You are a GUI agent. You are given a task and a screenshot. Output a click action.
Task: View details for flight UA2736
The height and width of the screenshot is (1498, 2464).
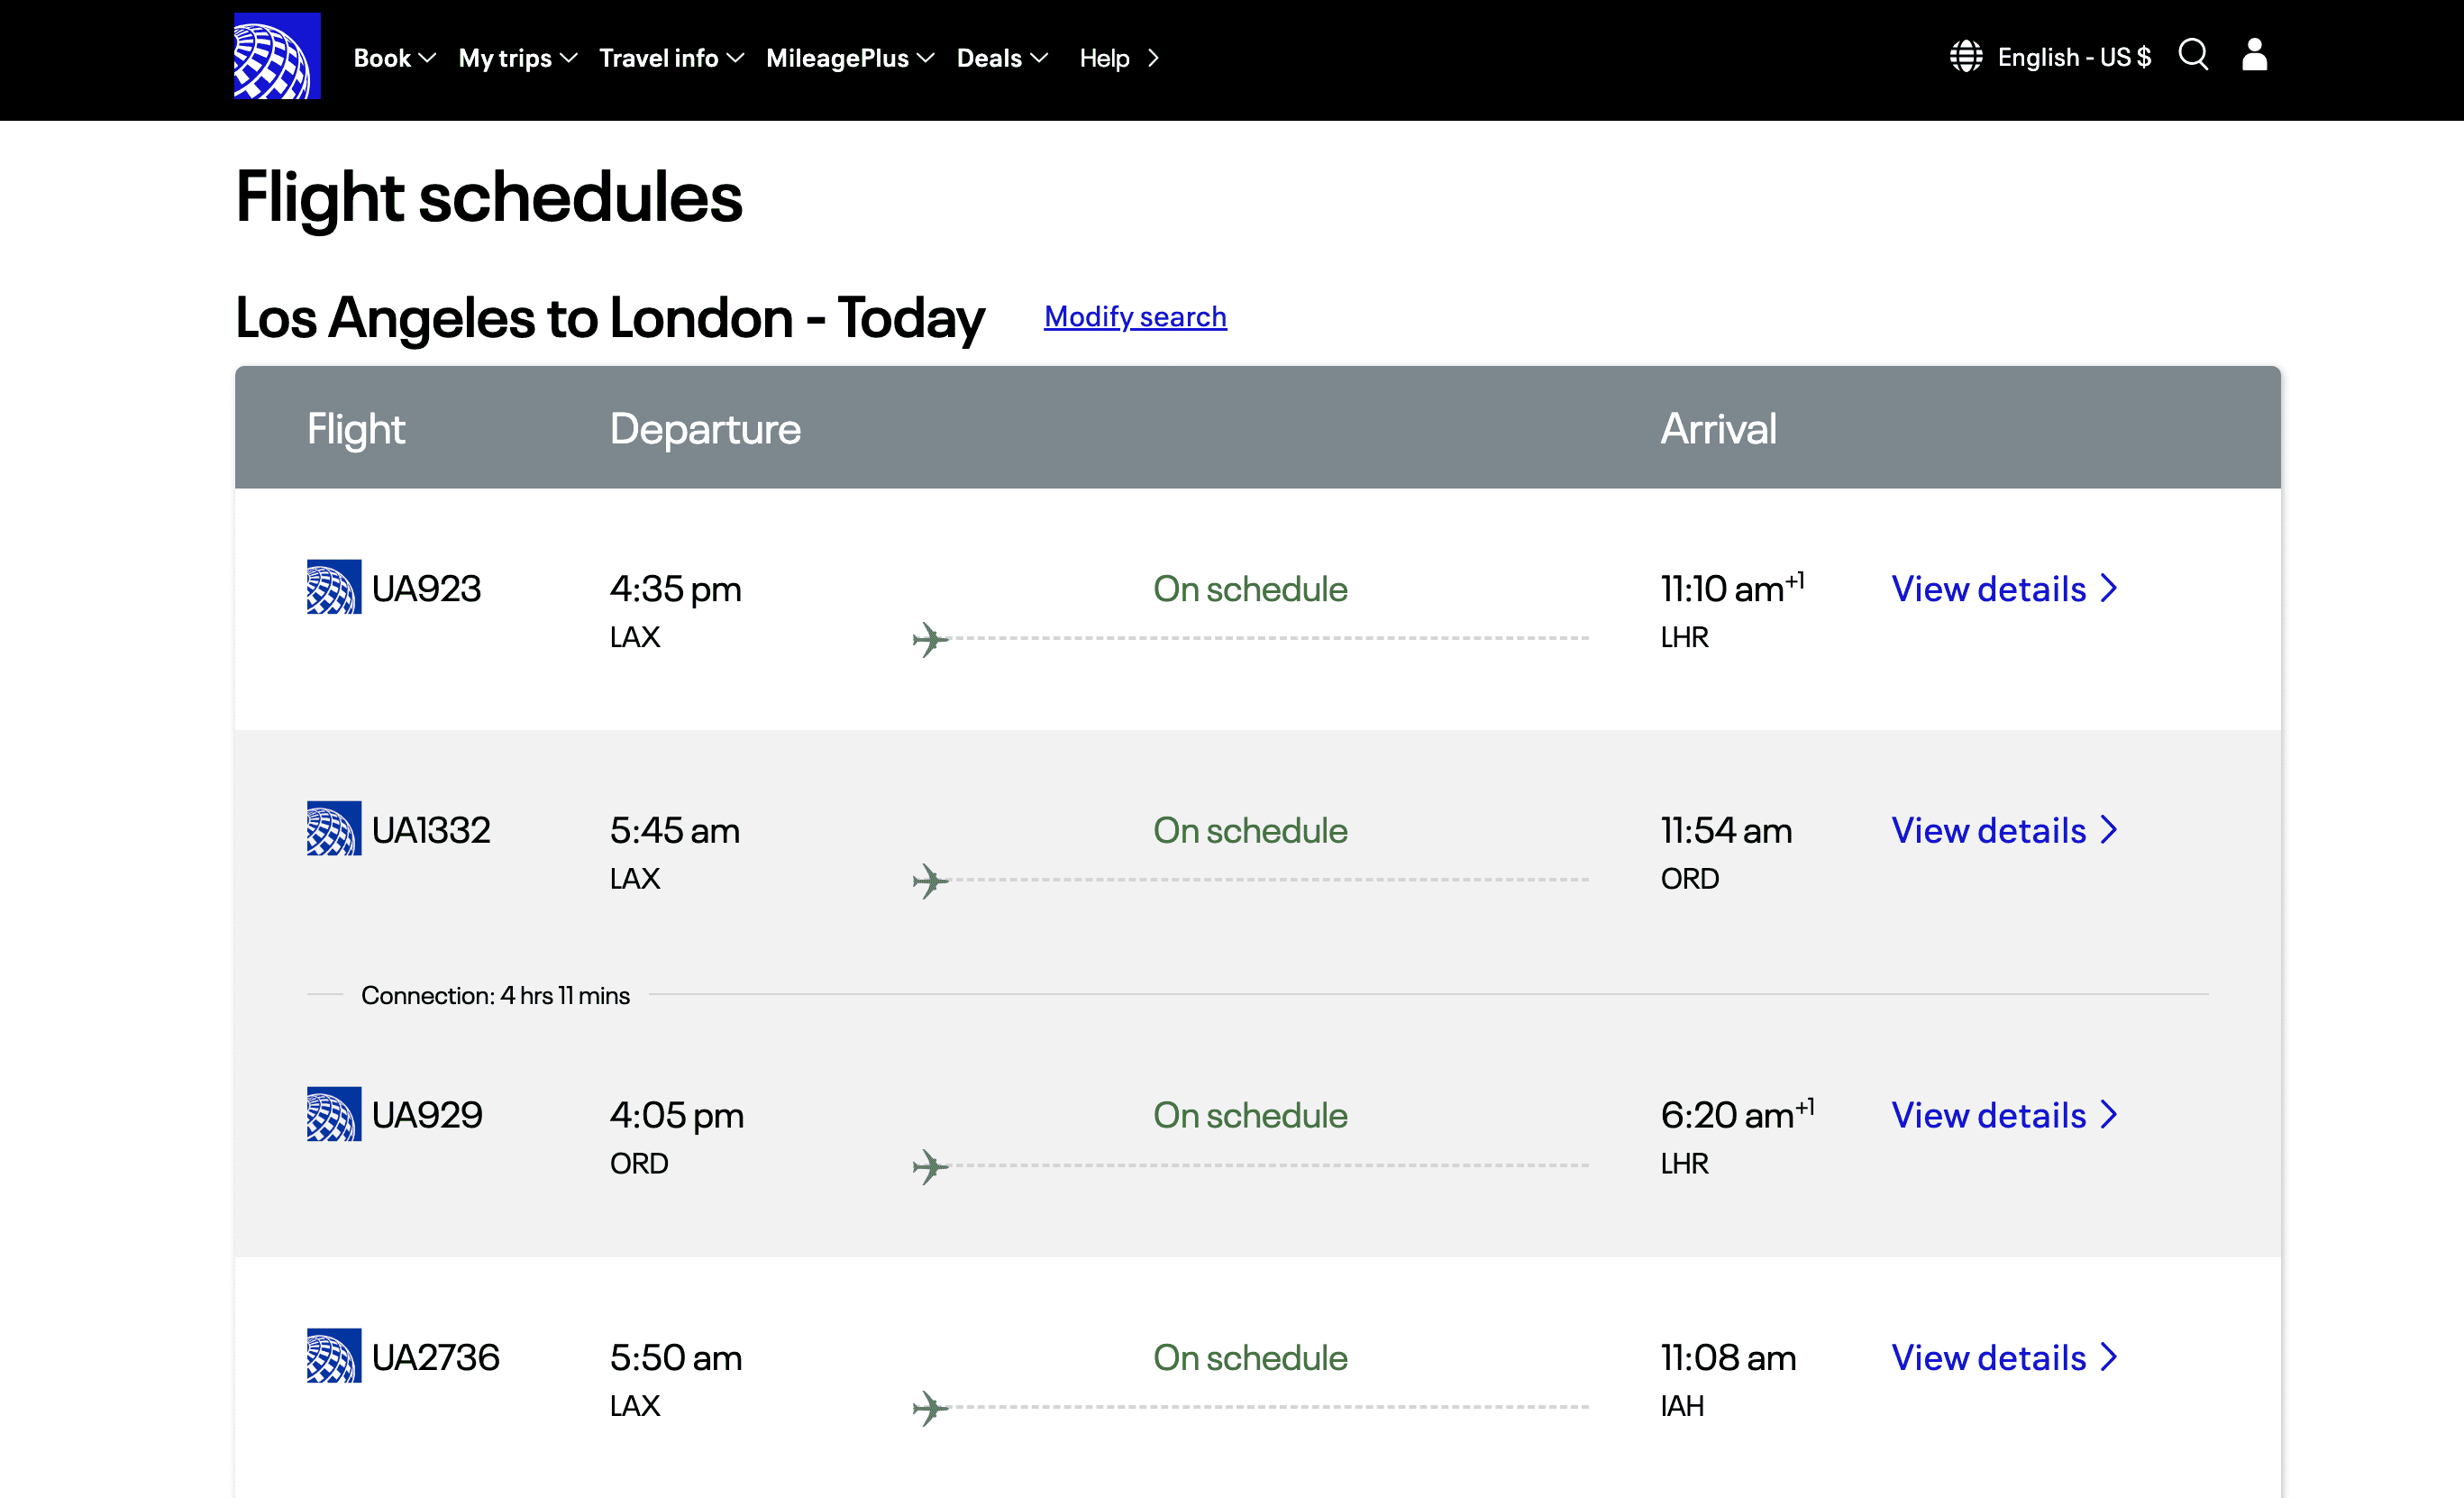click(2003, 1357)
